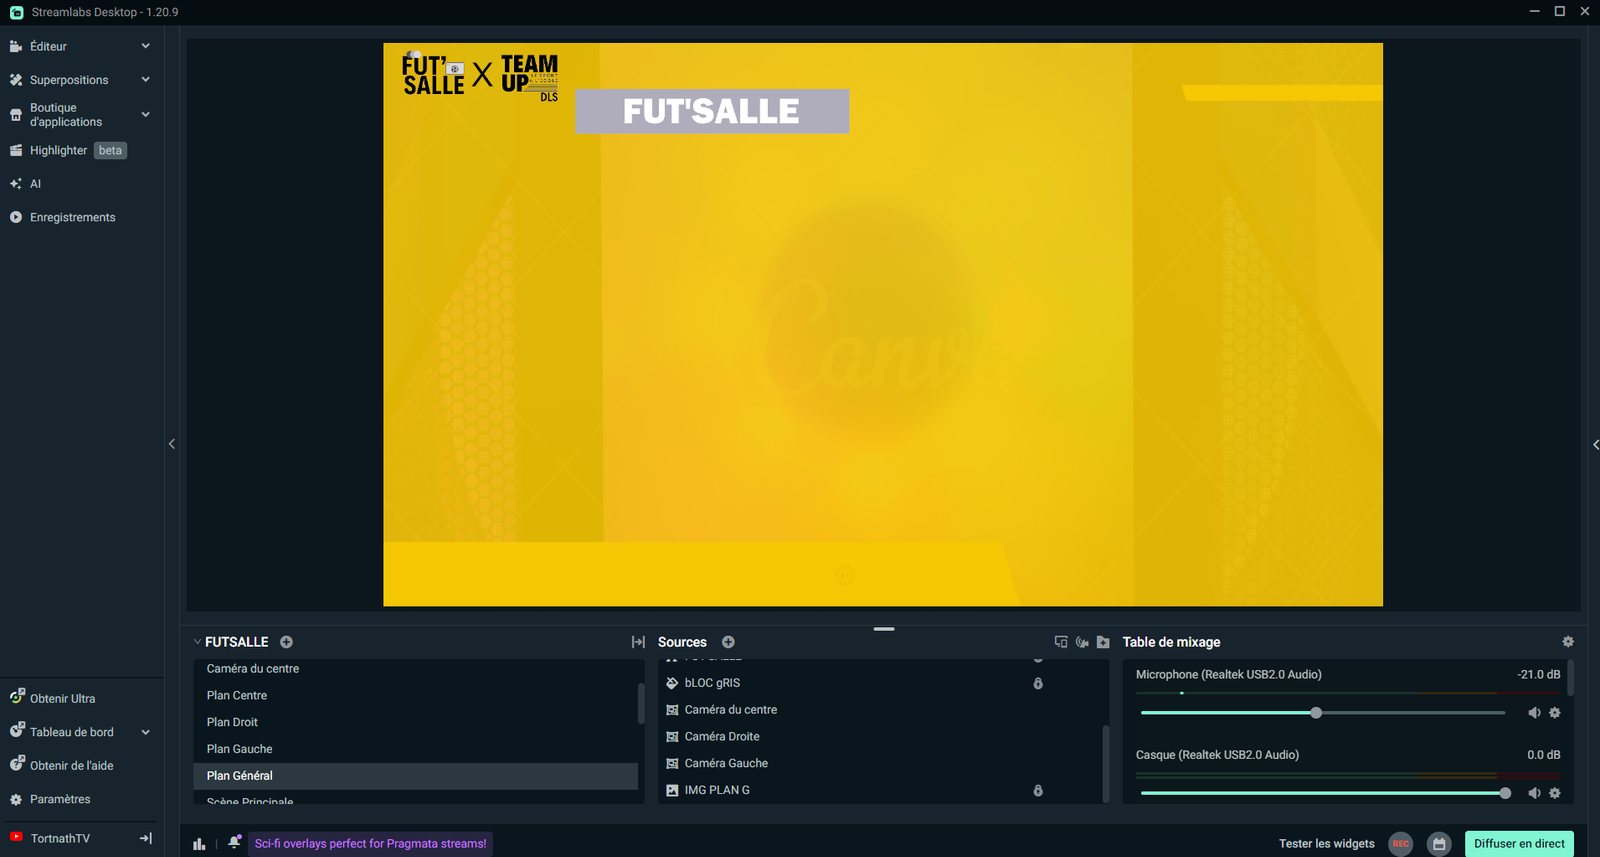Open scene transitions icon beside Sources

tap(638, 642)
